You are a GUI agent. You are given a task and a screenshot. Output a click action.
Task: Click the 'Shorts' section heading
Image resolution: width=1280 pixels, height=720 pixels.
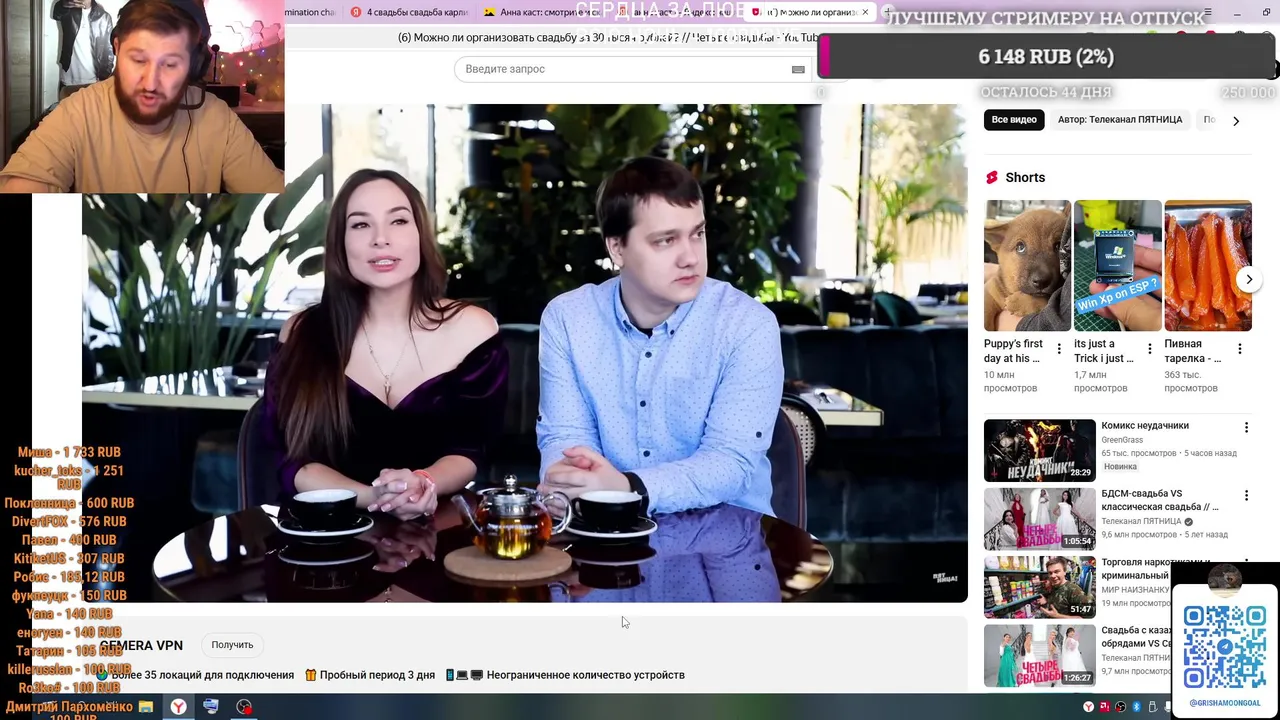1025,177
